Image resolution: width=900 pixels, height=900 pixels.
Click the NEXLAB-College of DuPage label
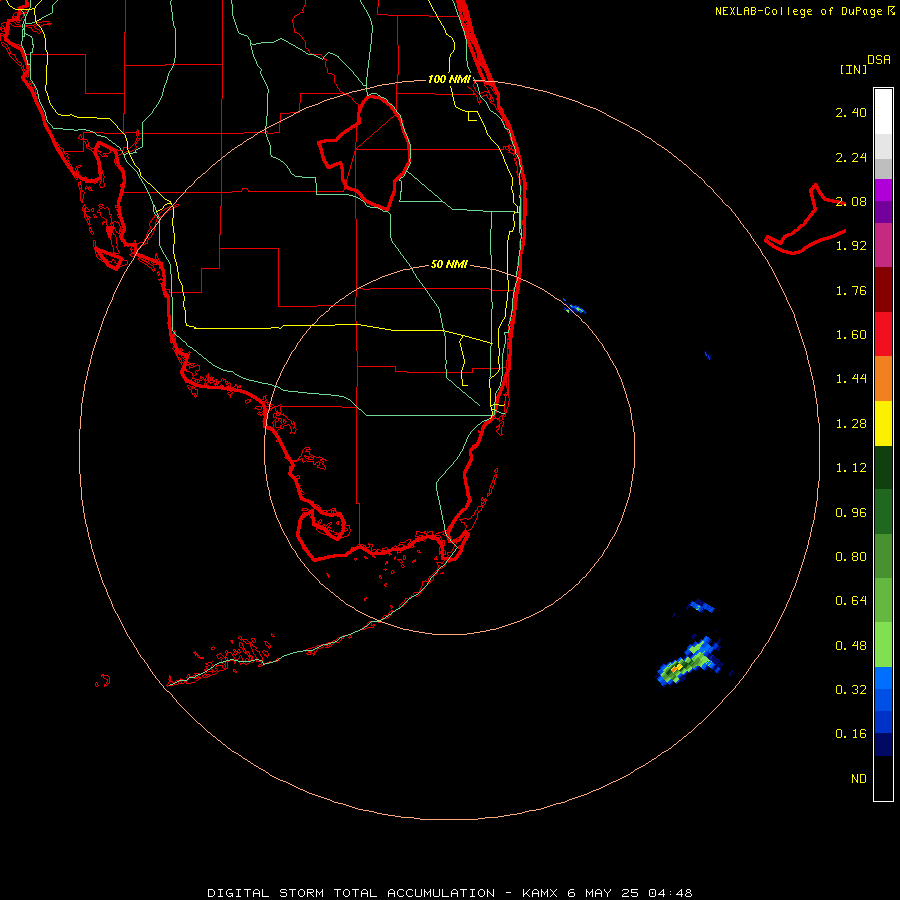pyautogui.click(x=799, y=11)
